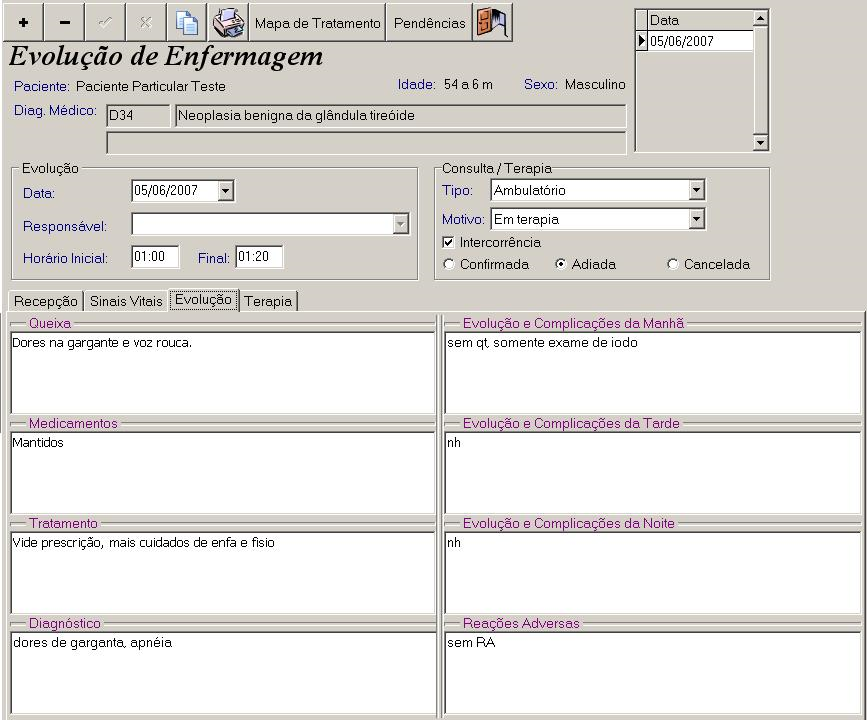
Task: Click the minus delete record icon
Action: pyautogui.click(x=65, y=22)
